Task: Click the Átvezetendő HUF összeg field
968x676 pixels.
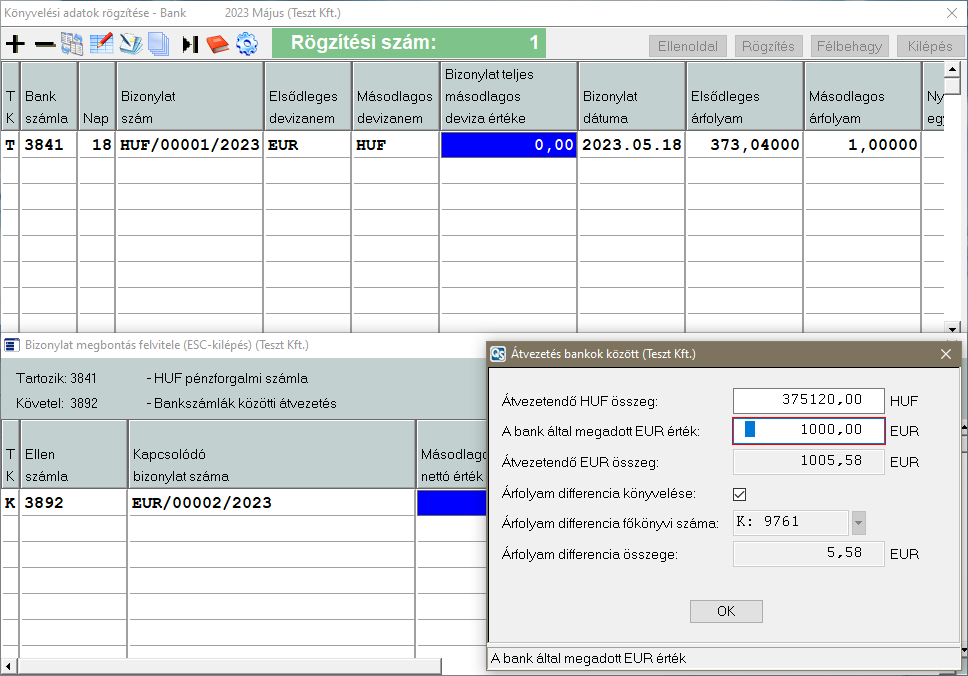Action: point(809,400)
